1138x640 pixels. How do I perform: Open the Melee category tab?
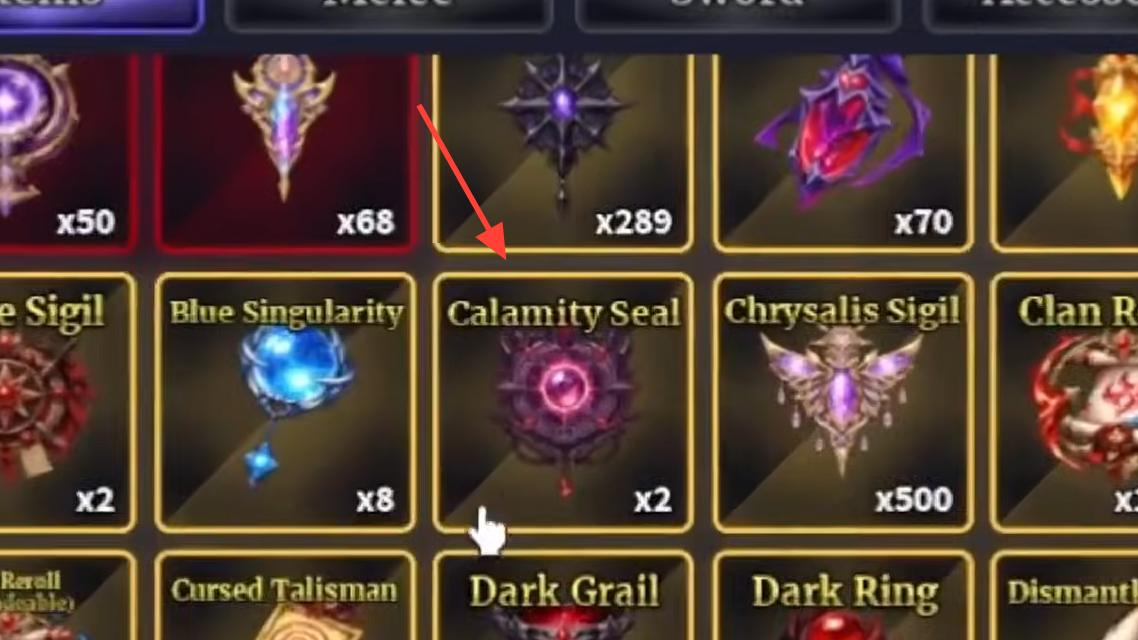(388, 15)
